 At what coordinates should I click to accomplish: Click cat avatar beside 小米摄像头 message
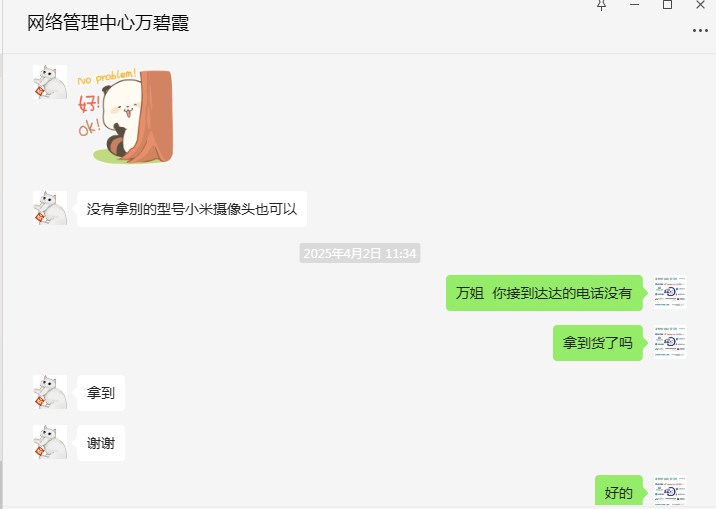click(x=50, y=208)
